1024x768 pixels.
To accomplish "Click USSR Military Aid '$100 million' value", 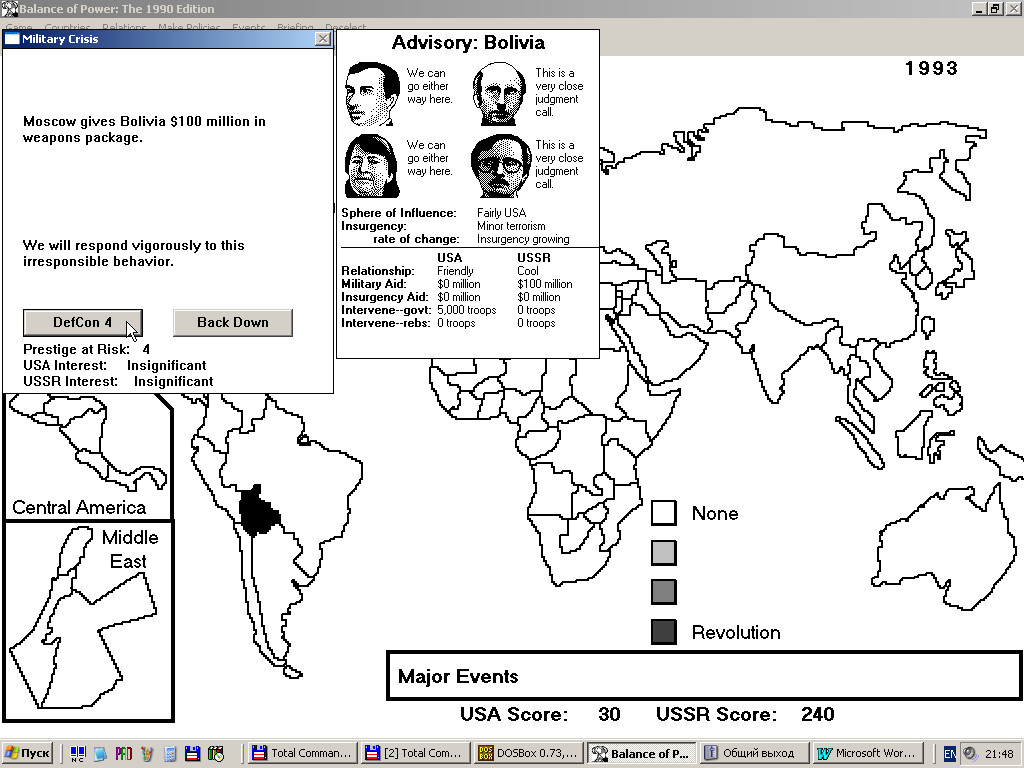I will click(545, 284).
